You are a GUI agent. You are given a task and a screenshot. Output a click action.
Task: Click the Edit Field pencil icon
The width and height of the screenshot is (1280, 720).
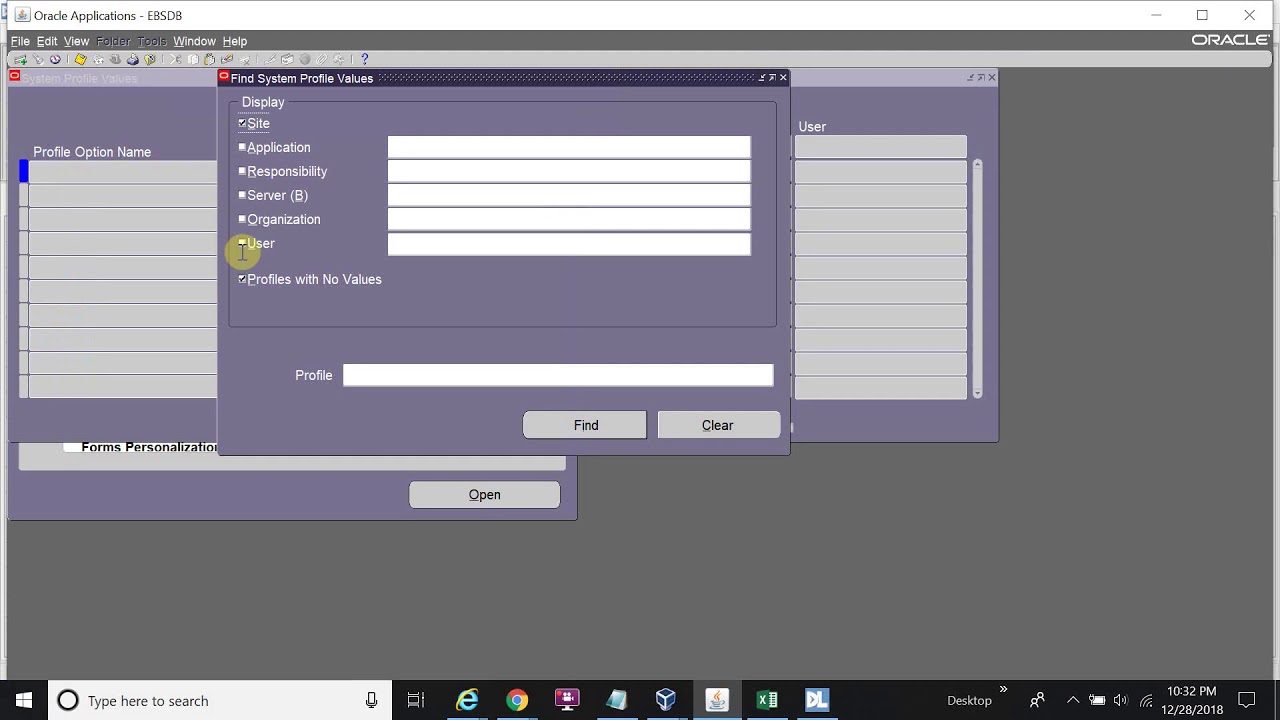[270, 60]
